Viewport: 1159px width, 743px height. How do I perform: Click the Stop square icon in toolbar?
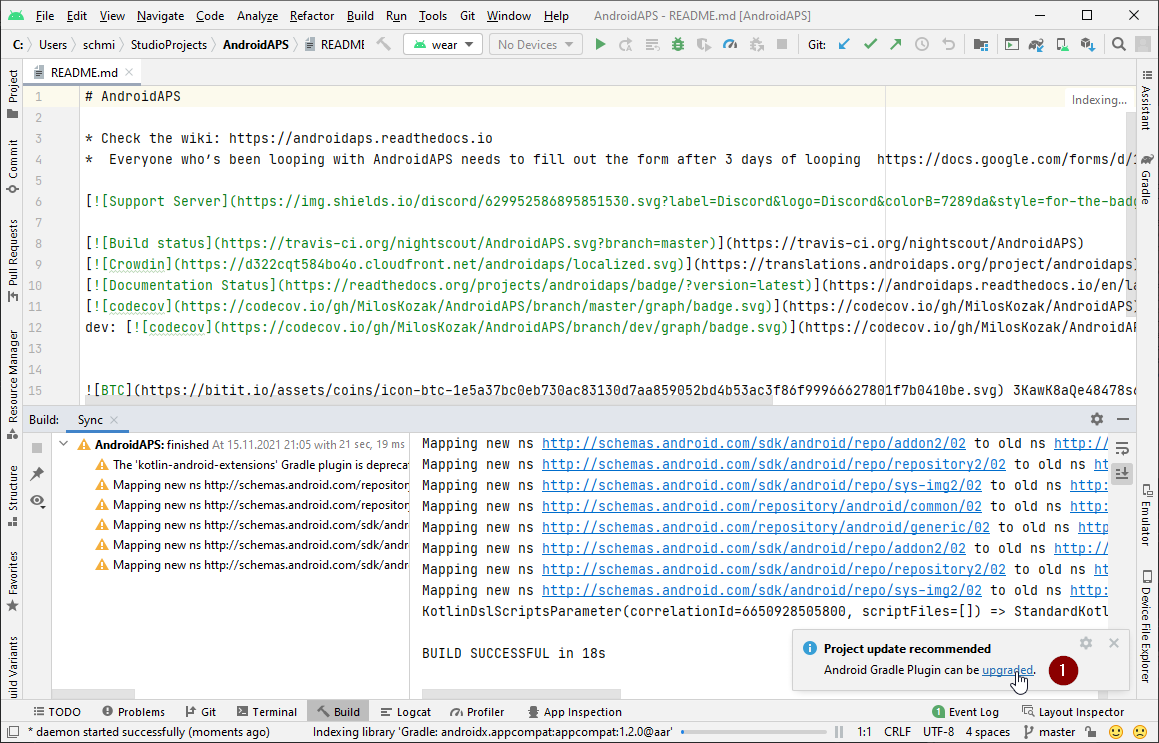pyautogui.click(x=781, y=44)
